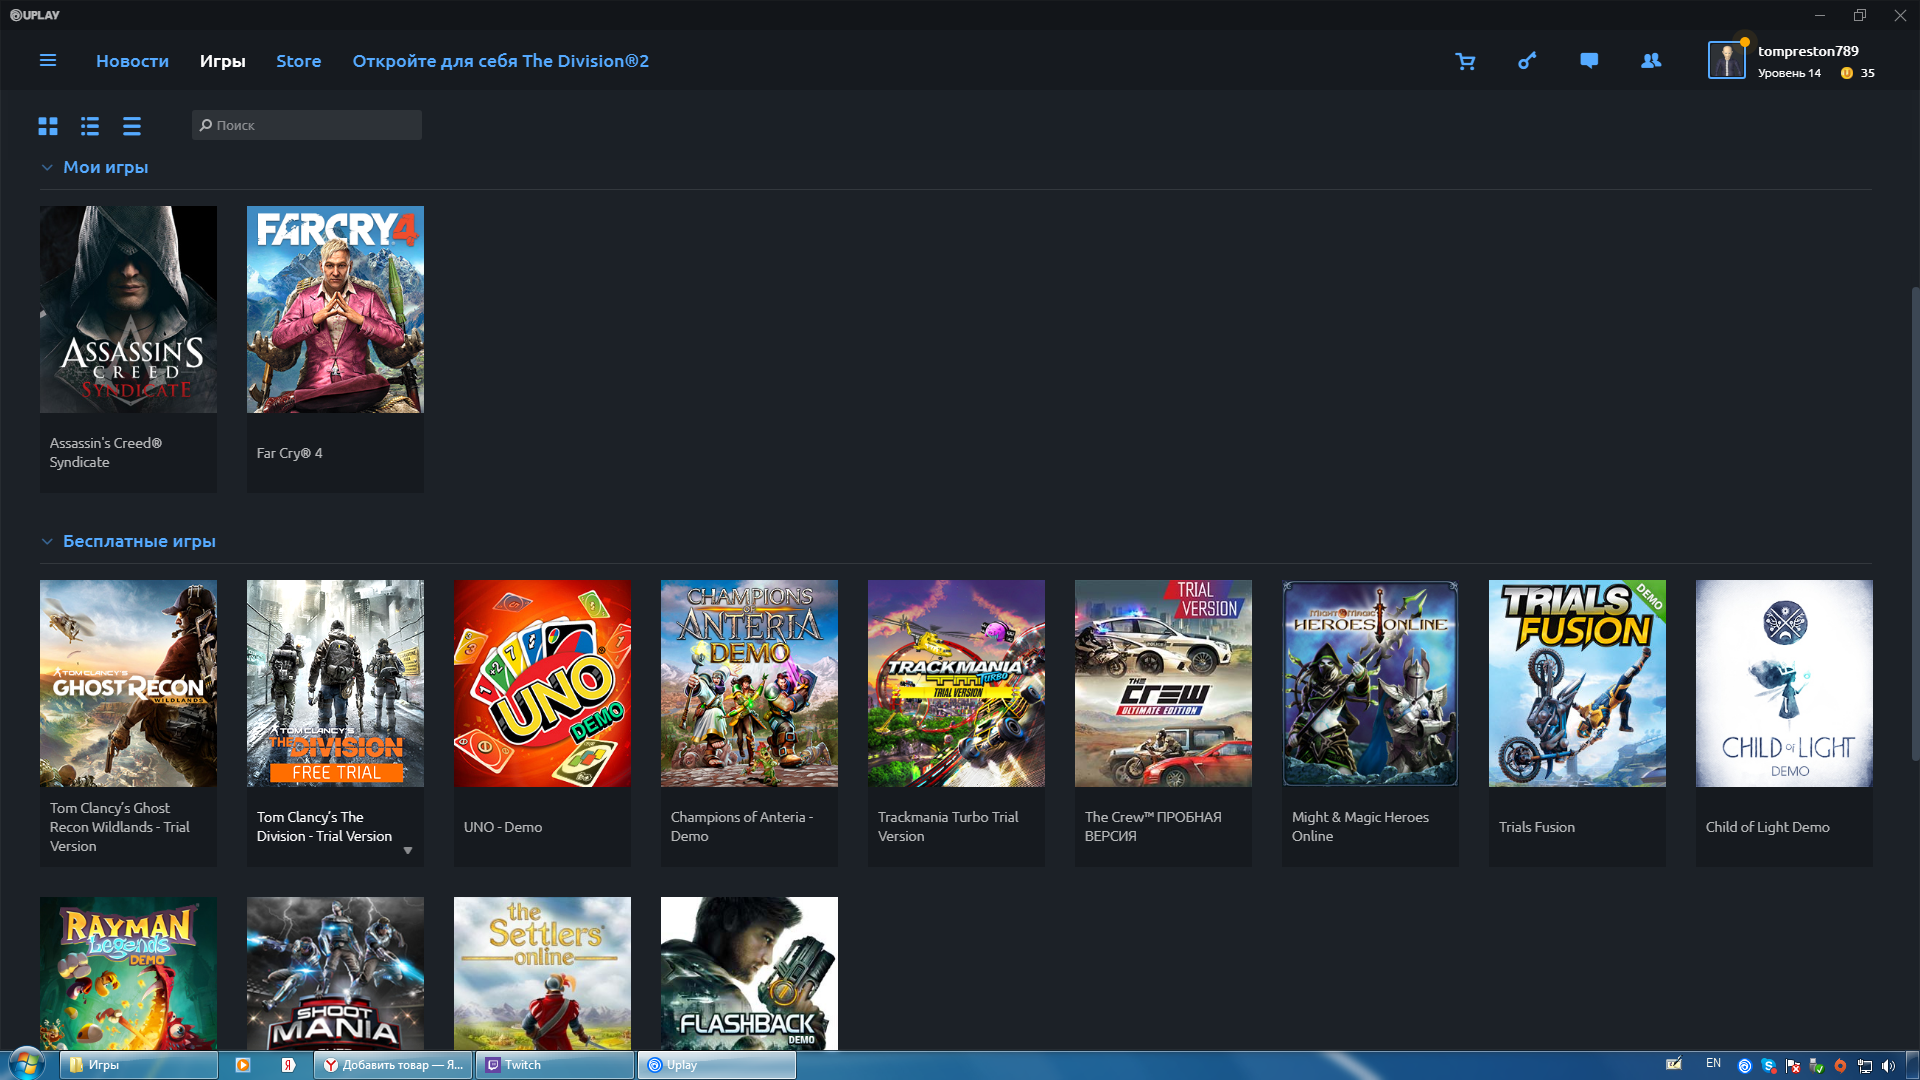Open the UNO Demo cover
This screenshot has height=1080, width=1920.
[x=542, y=683]
